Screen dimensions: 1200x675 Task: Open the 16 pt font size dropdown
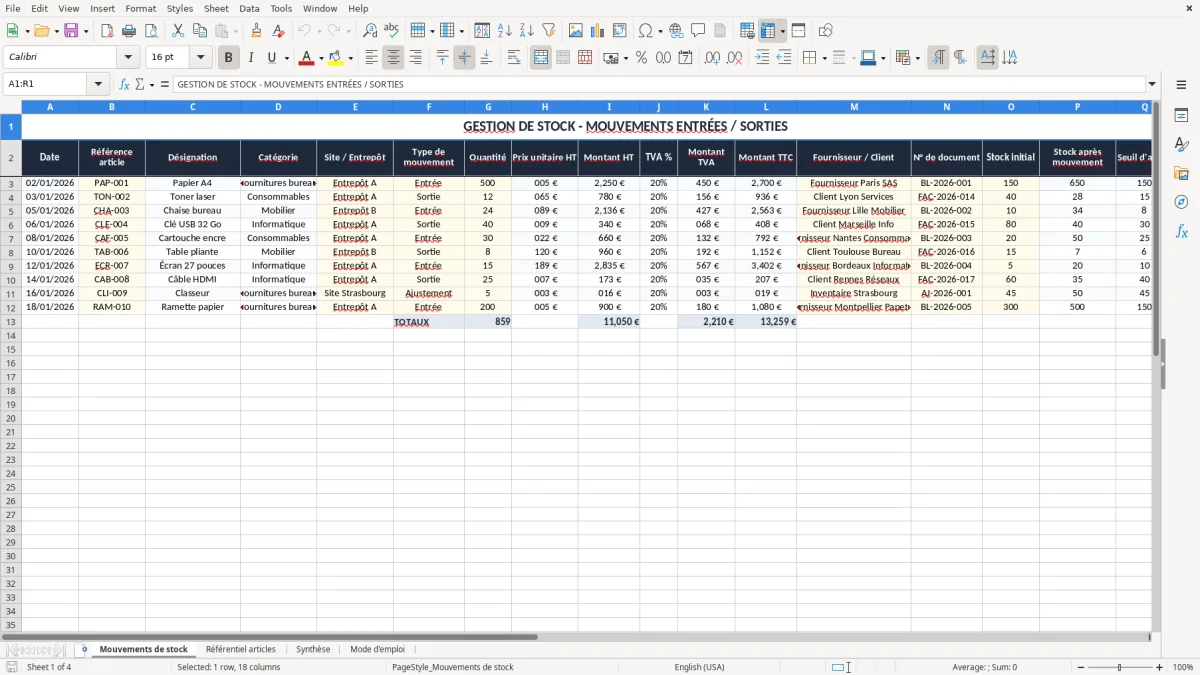(200, 58)
